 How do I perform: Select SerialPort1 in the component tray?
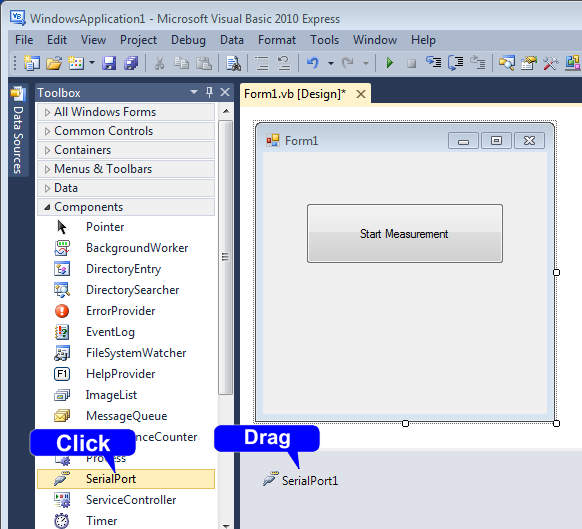301,480
